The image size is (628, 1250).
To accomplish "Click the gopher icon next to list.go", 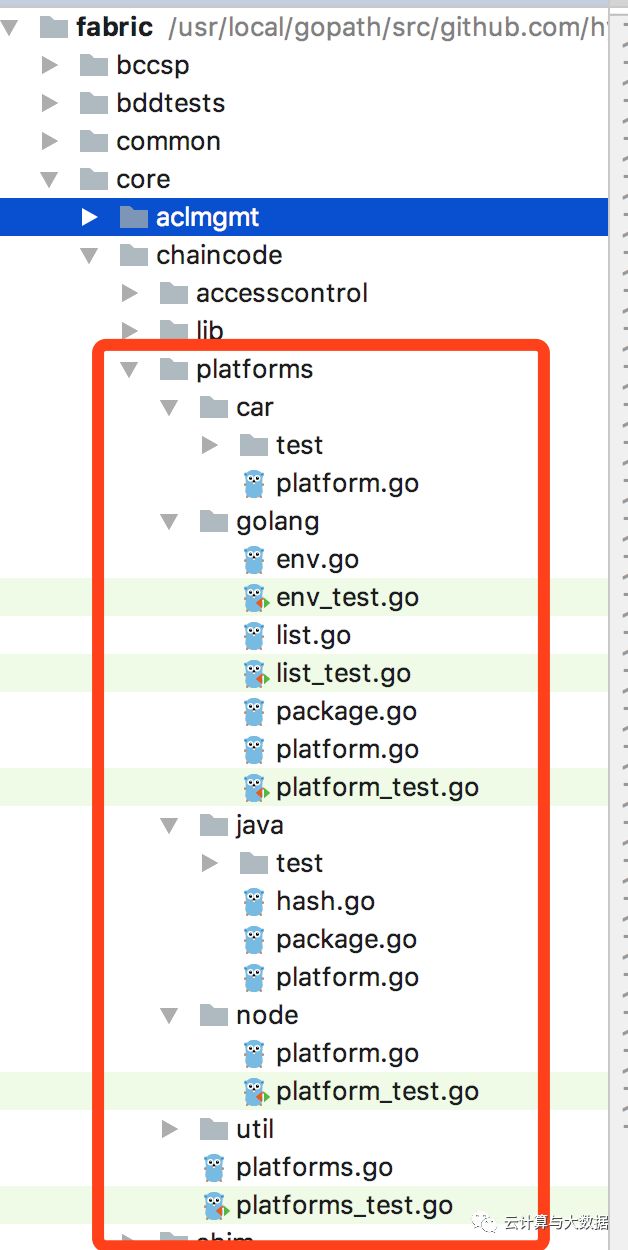I will [253, 635].
